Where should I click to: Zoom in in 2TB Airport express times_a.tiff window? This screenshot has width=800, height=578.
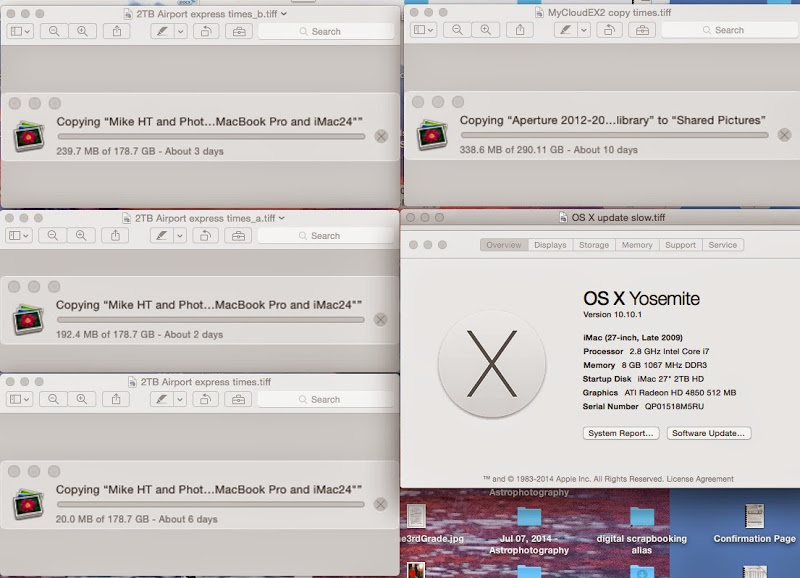[81, 235]
